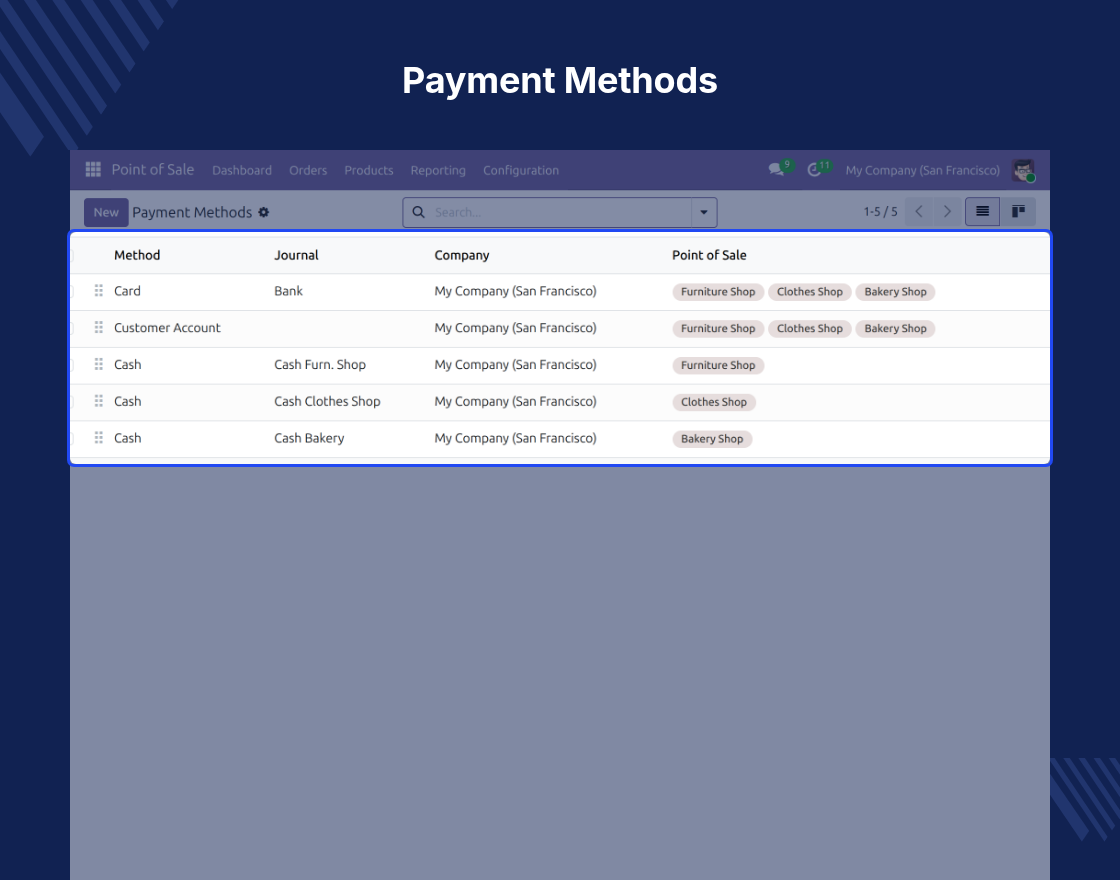Open the activities clock icon
This screenshot has width=1120, height=880.
pos(814,170)
